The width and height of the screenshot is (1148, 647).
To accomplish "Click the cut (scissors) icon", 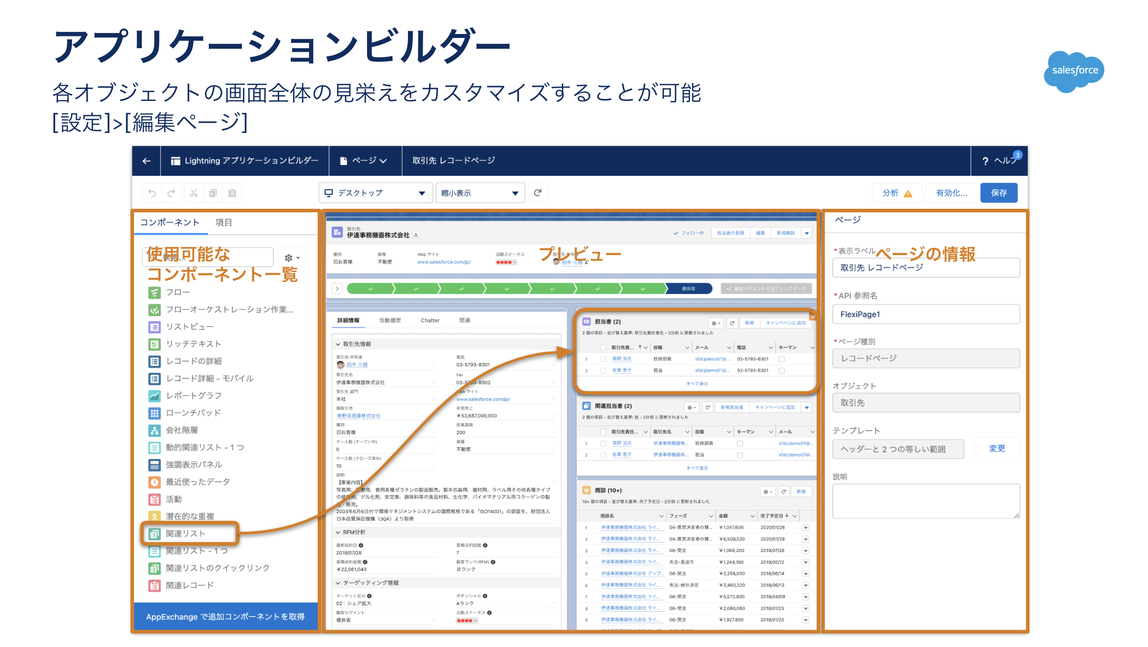I will click(193, 193).
